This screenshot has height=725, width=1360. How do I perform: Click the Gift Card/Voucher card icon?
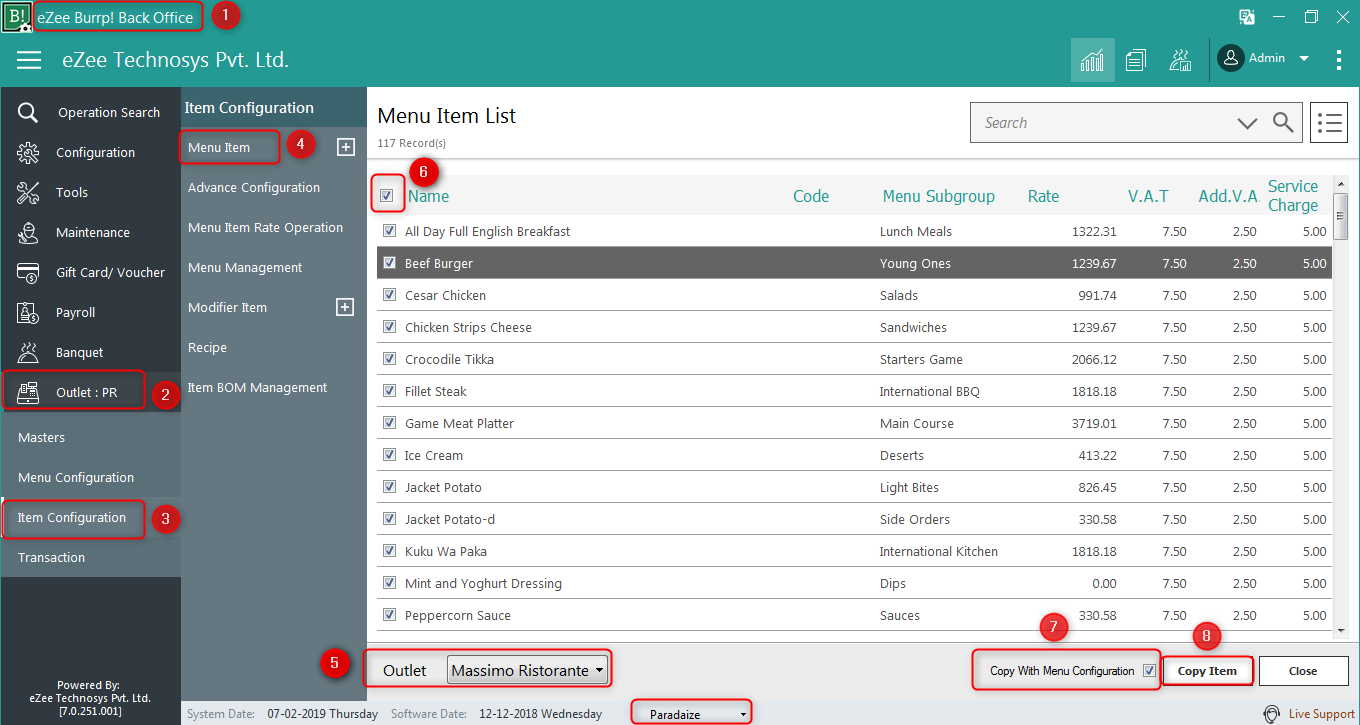tap(28, 273)
